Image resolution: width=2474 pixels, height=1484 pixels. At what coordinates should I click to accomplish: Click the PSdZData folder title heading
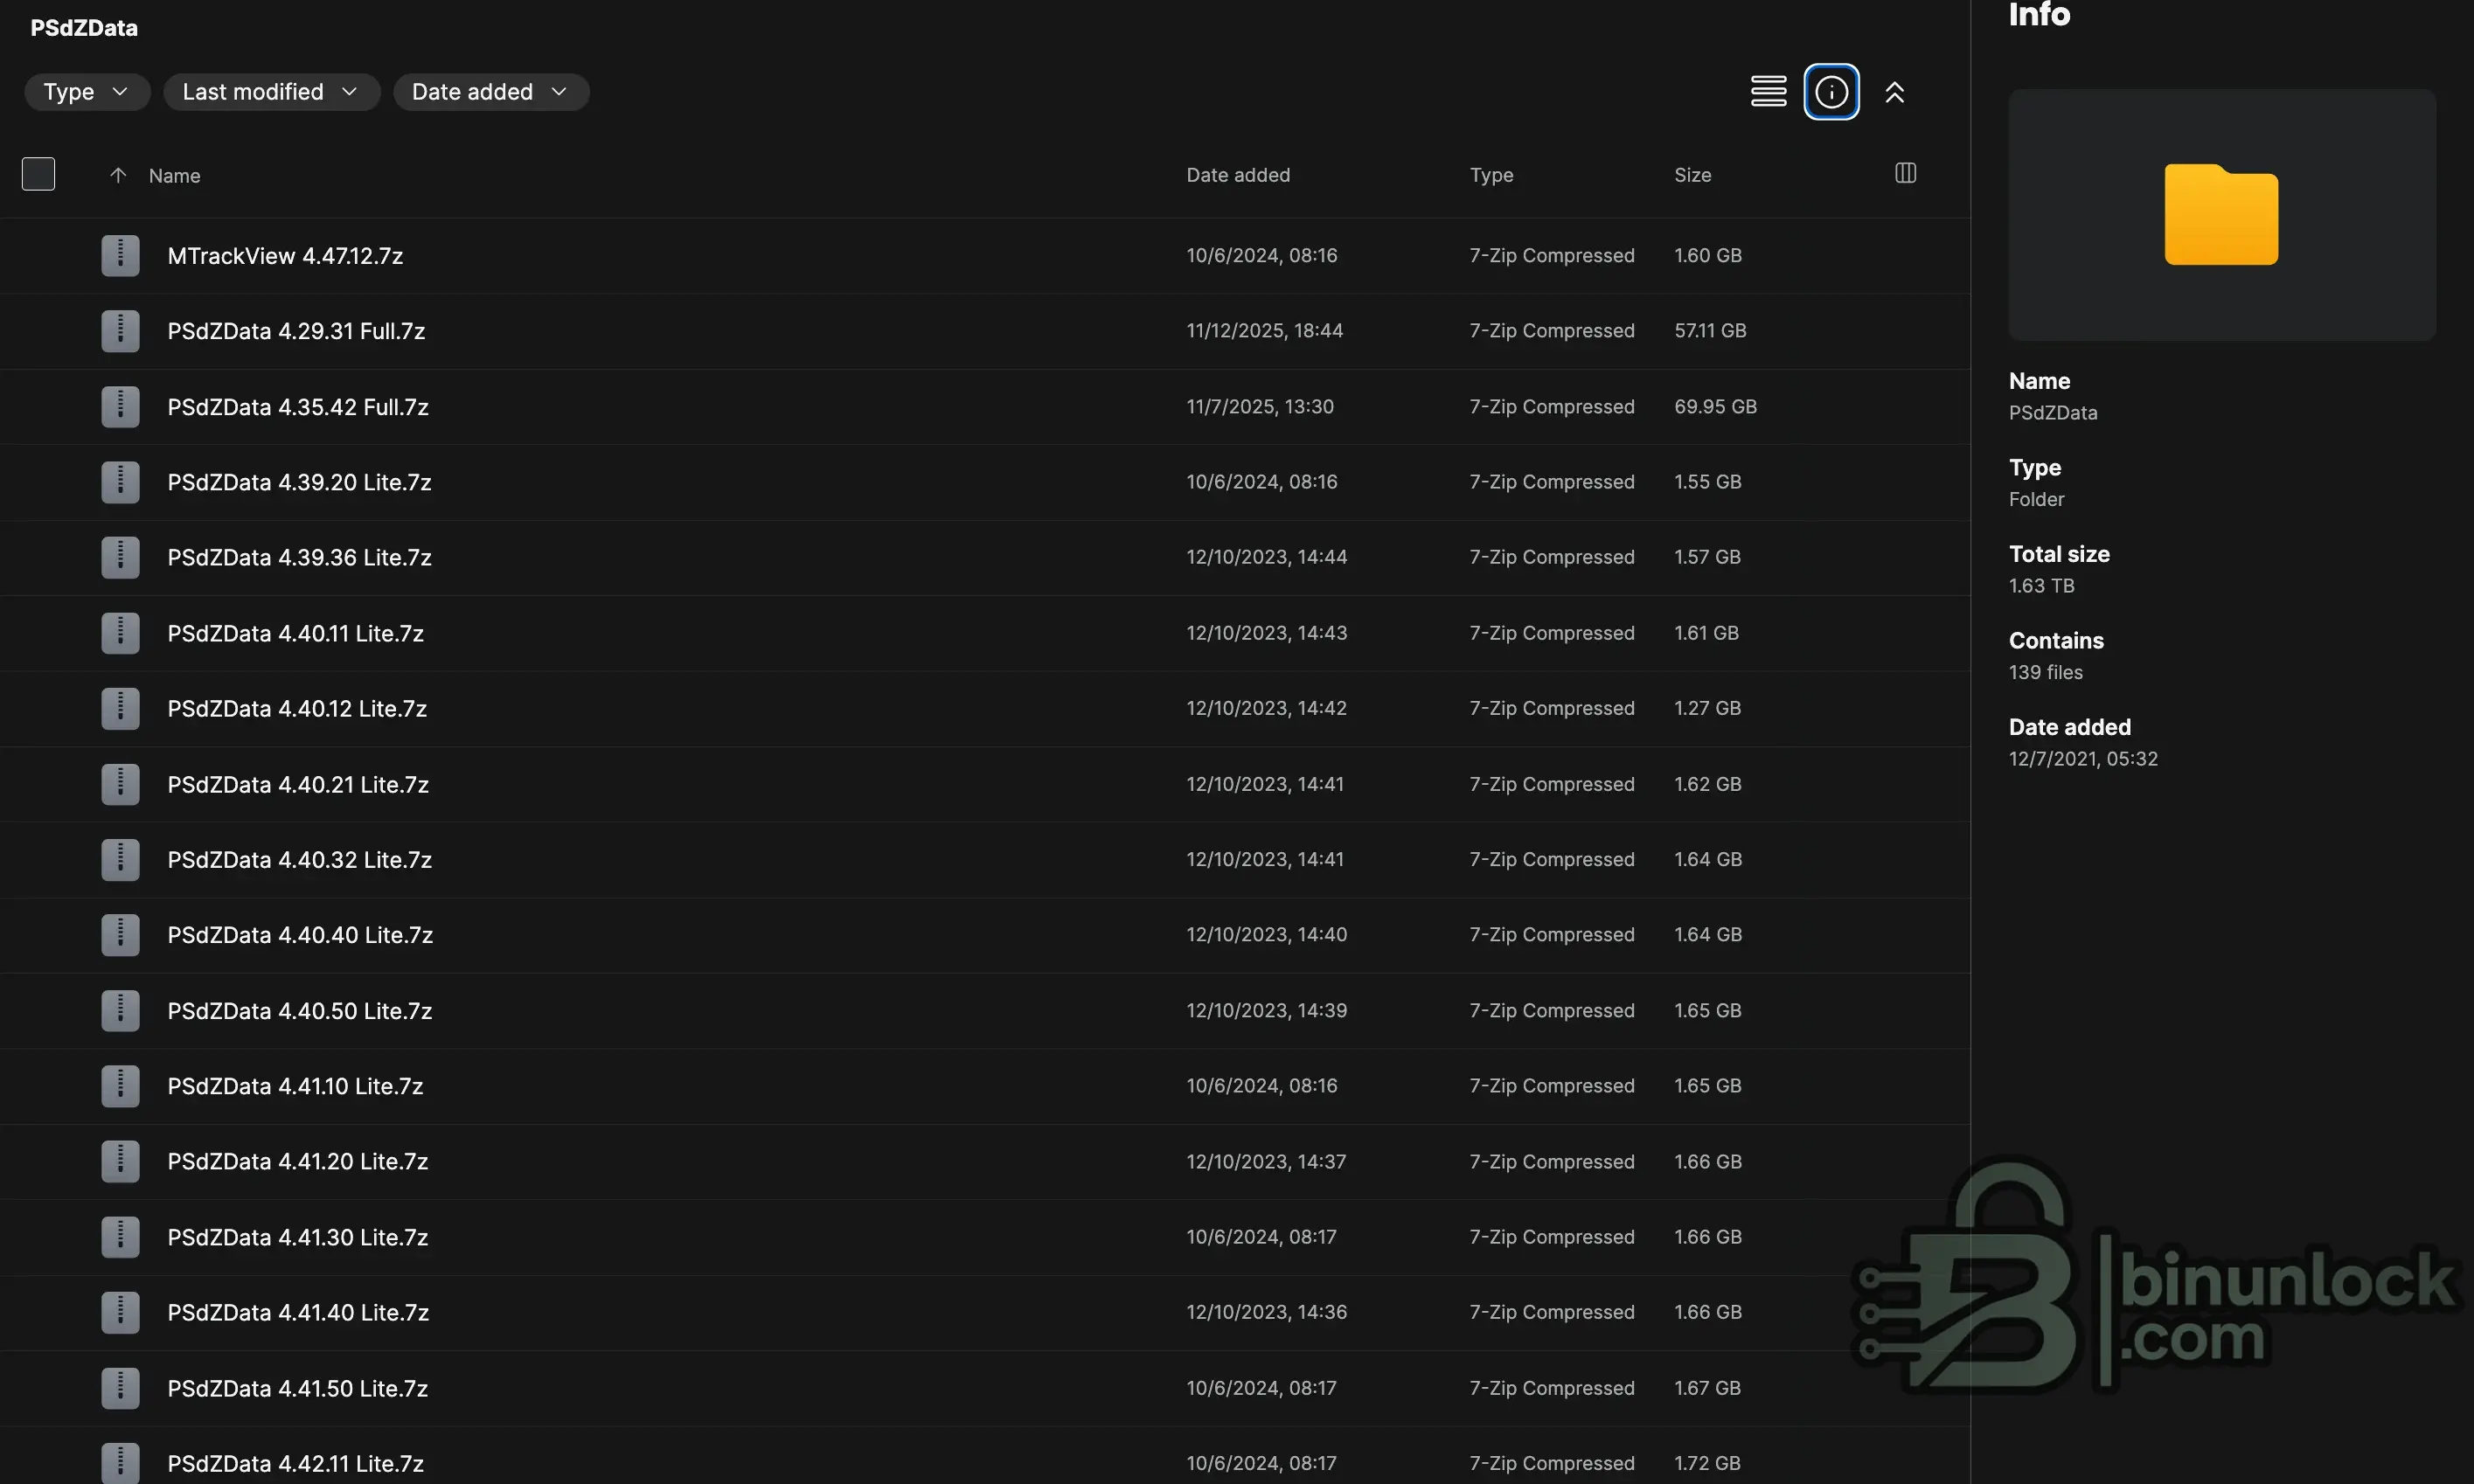(x=84, y=28)
